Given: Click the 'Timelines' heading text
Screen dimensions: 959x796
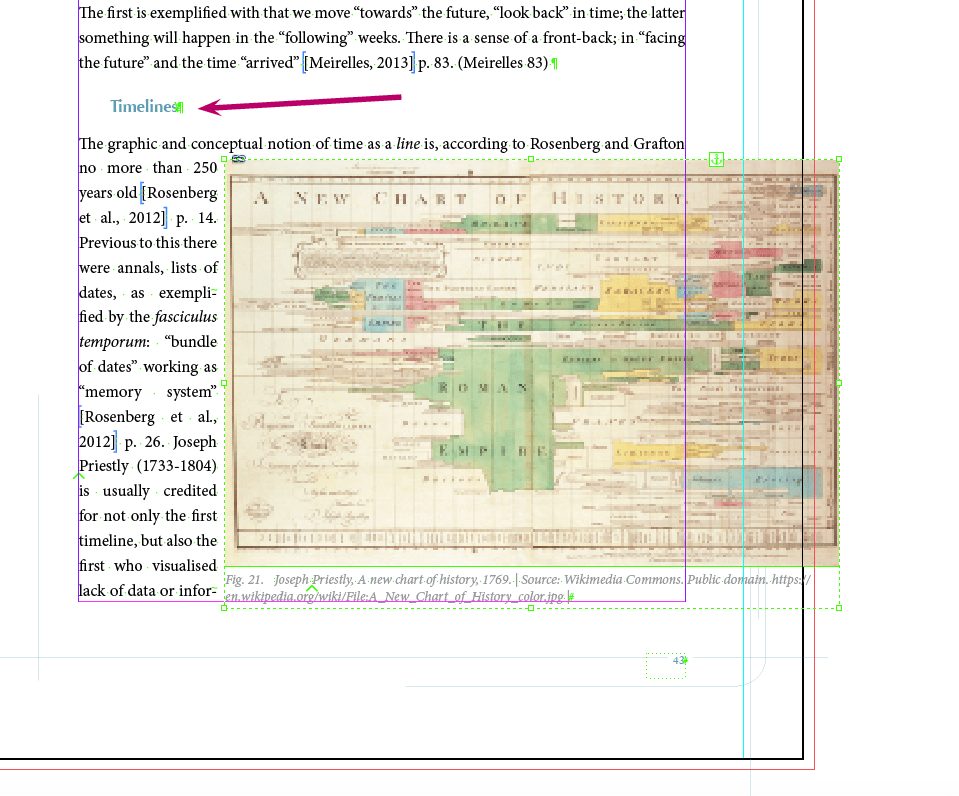Looking at the screenshot, I should coord(145,106).
